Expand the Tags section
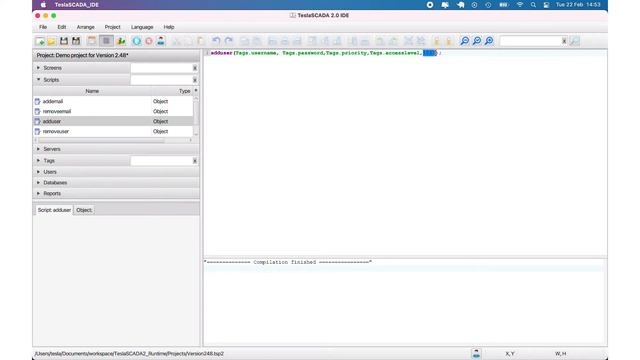The height and width of the screenshot is (360, 640). click(x=38, y=160)
